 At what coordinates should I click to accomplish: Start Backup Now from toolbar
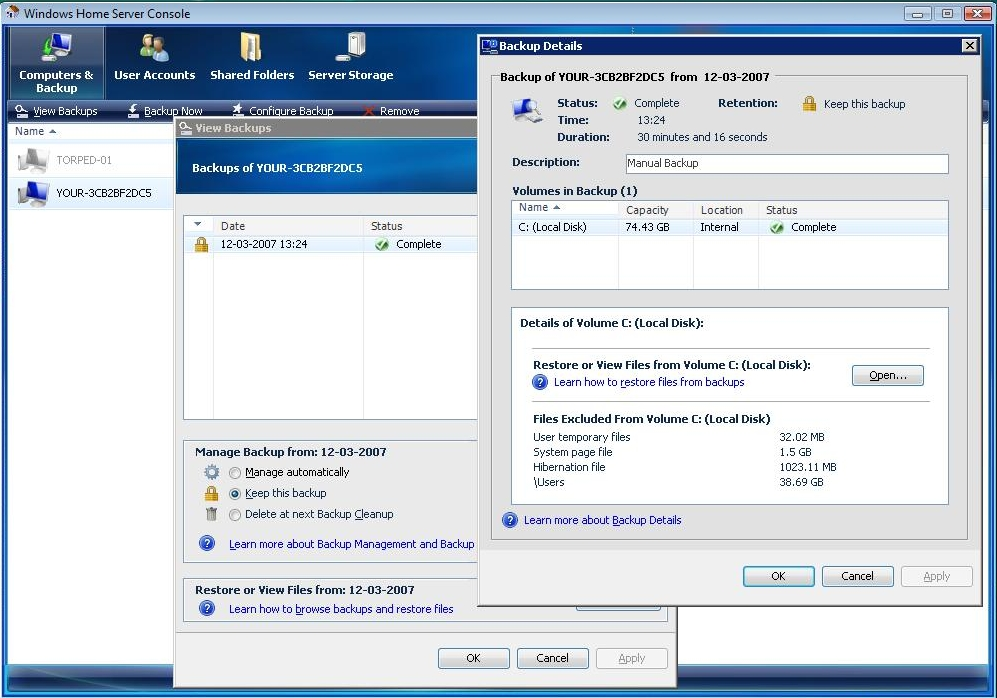(165, 111)
